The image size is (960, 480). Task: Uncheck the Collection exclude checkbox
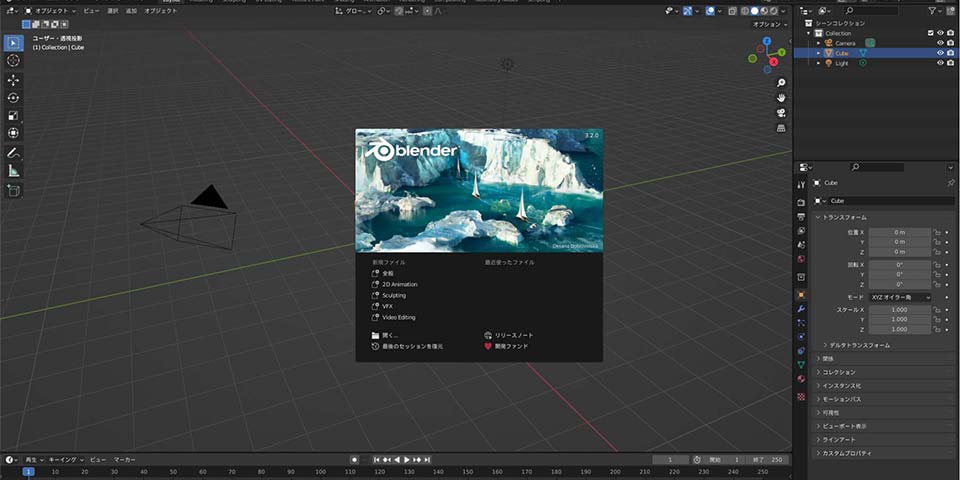(931, 33)
